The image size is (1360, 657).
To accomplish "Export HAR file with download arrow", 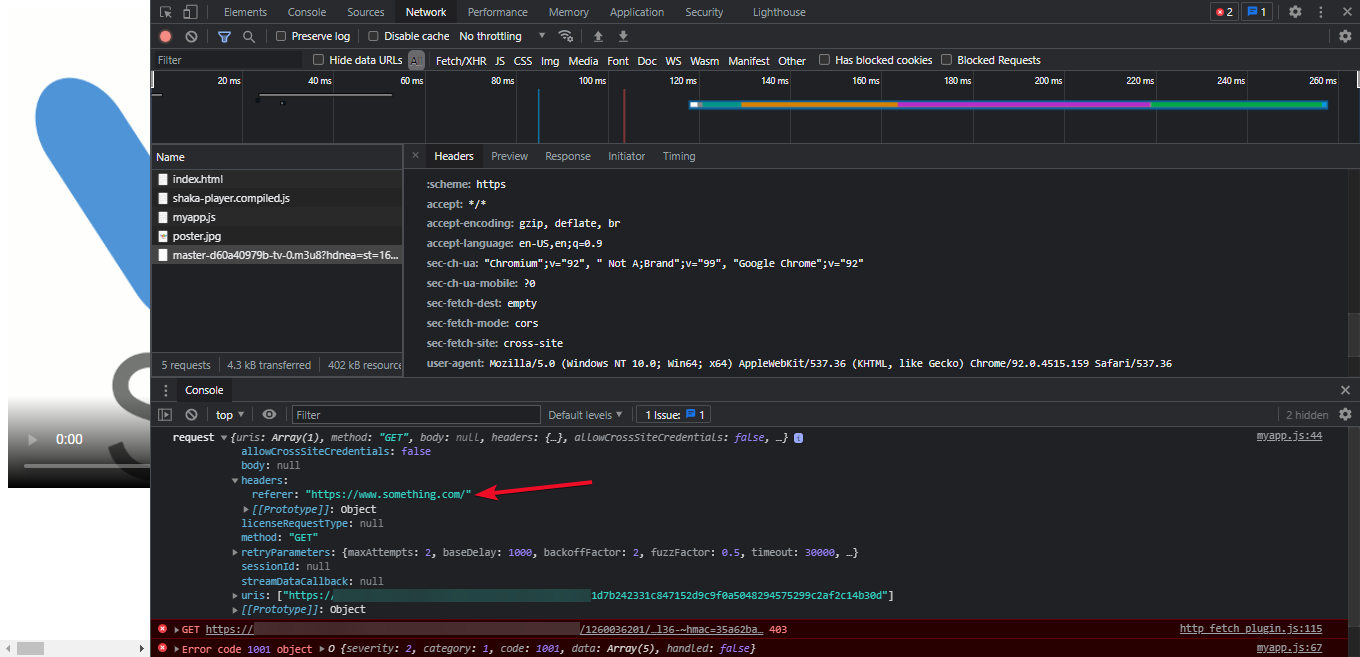I will [x=623, y=36].
